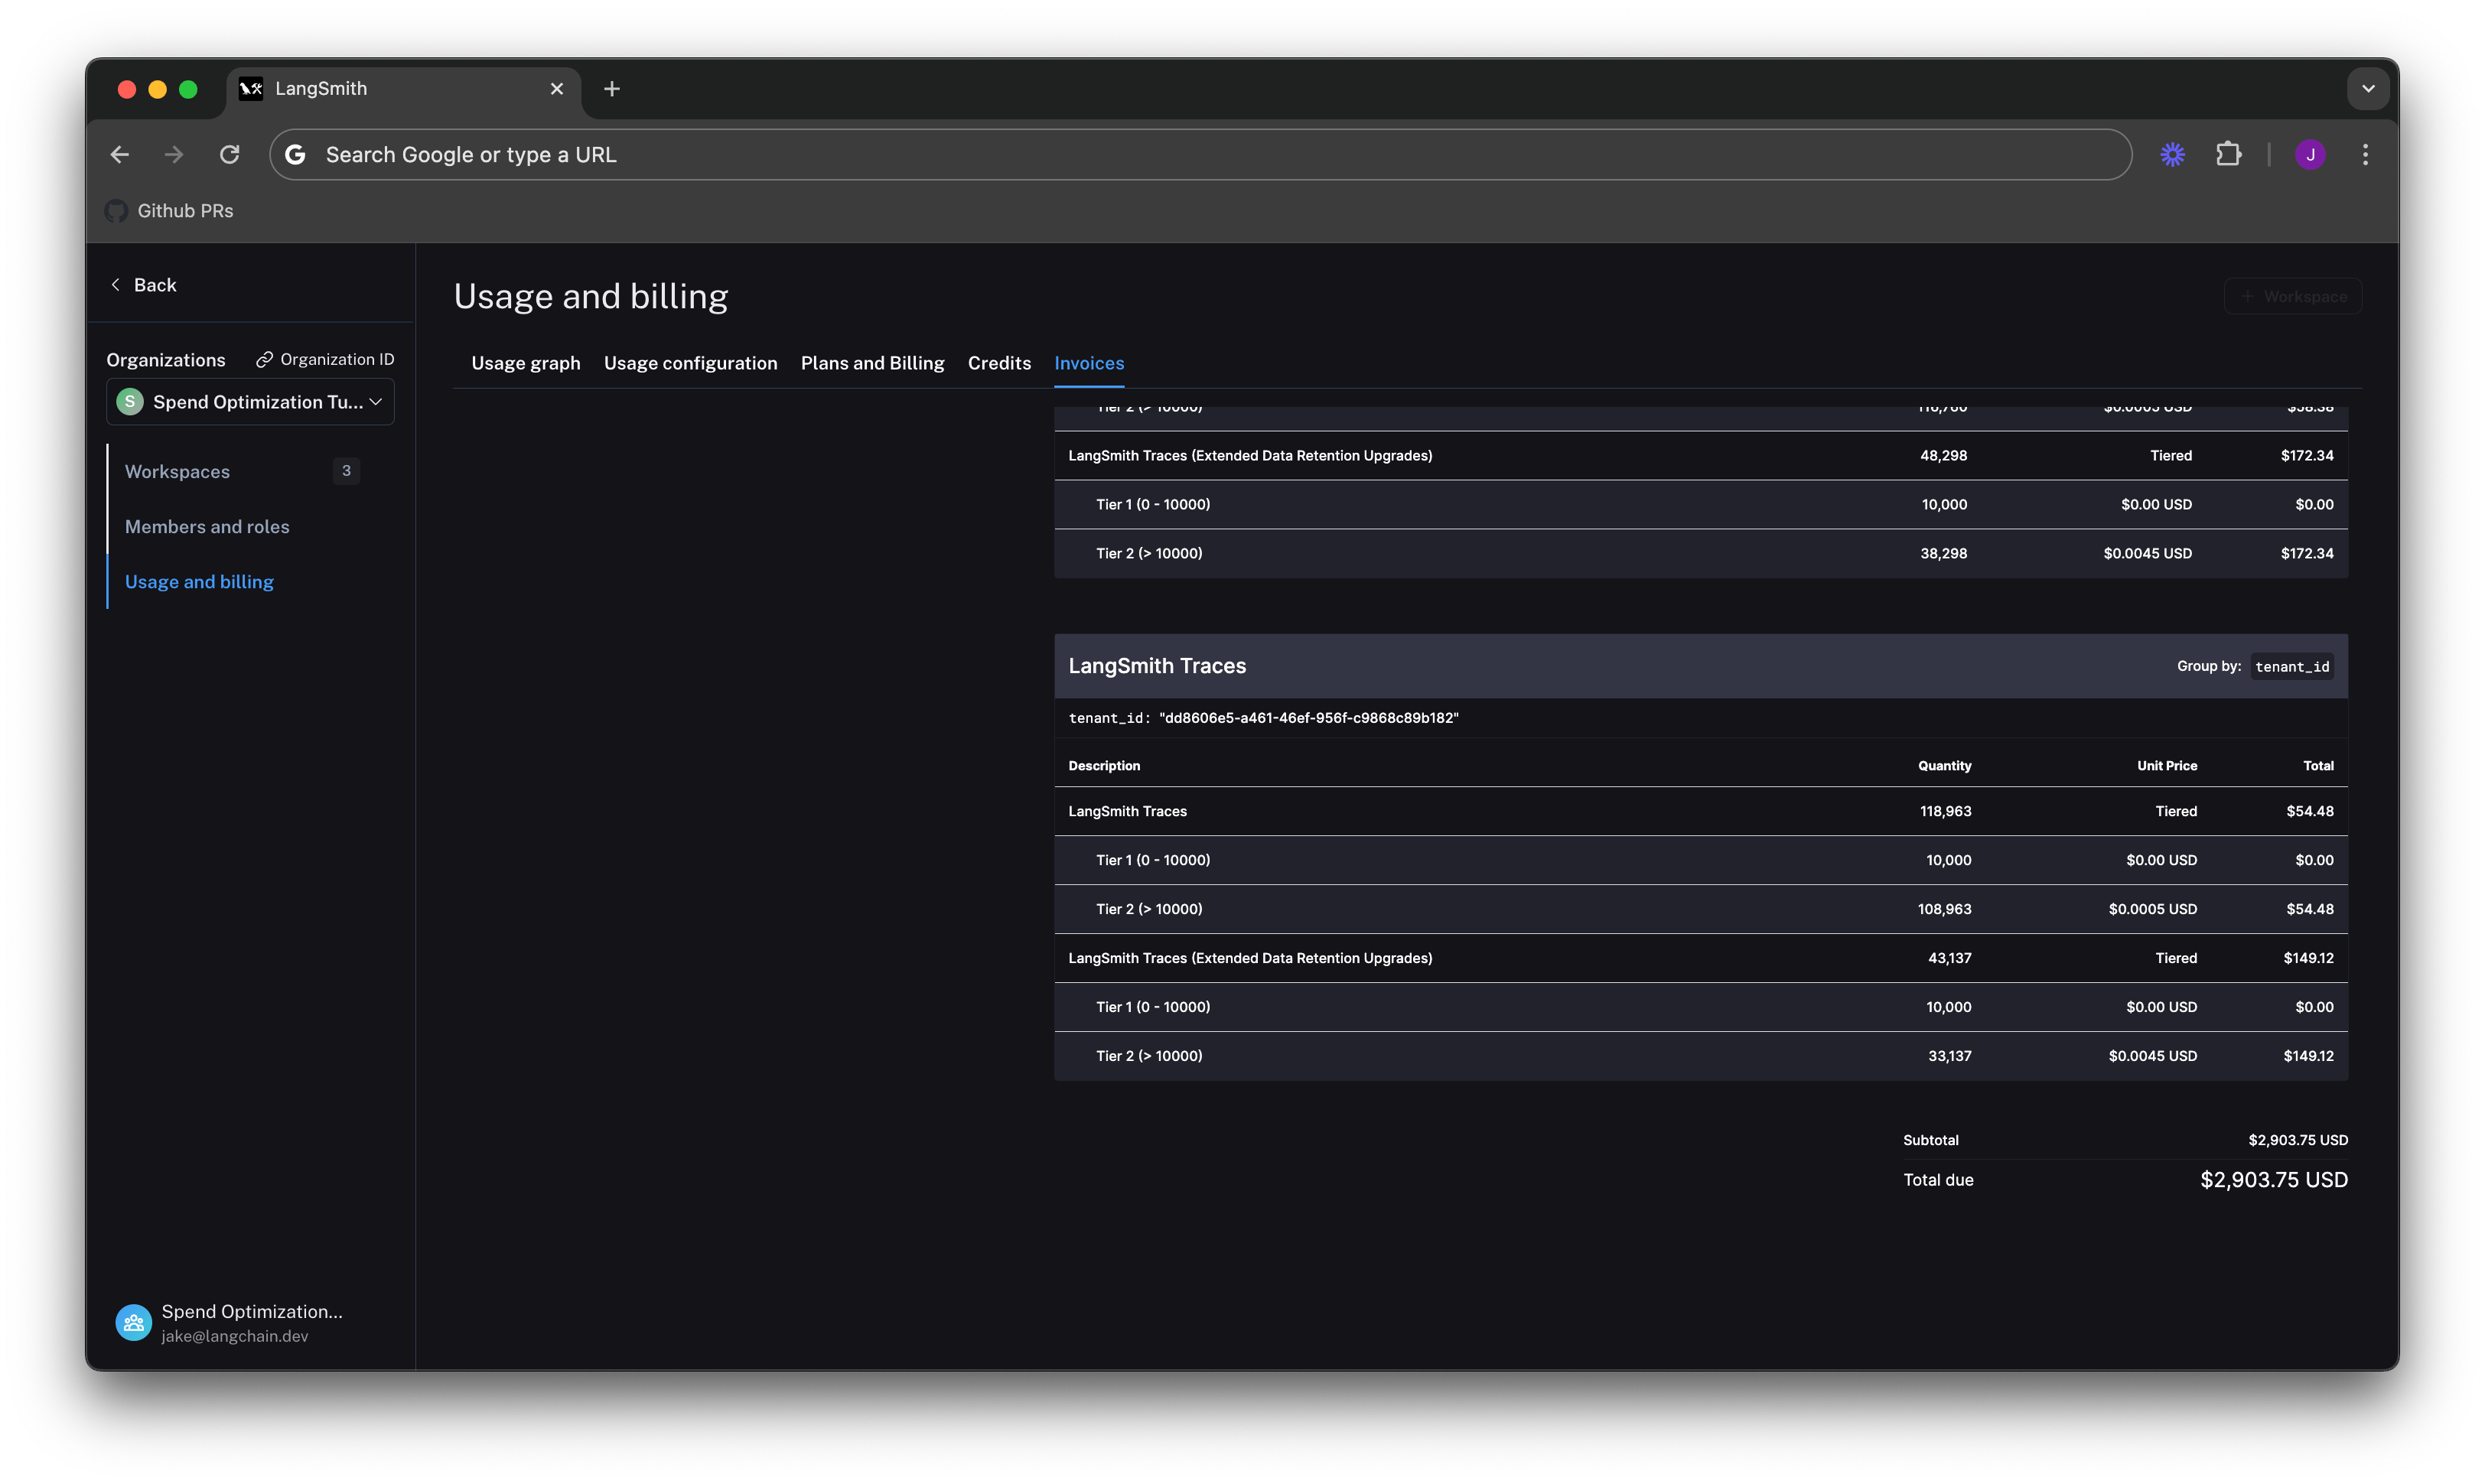Click the + Workspace button

click(2293, 296)
